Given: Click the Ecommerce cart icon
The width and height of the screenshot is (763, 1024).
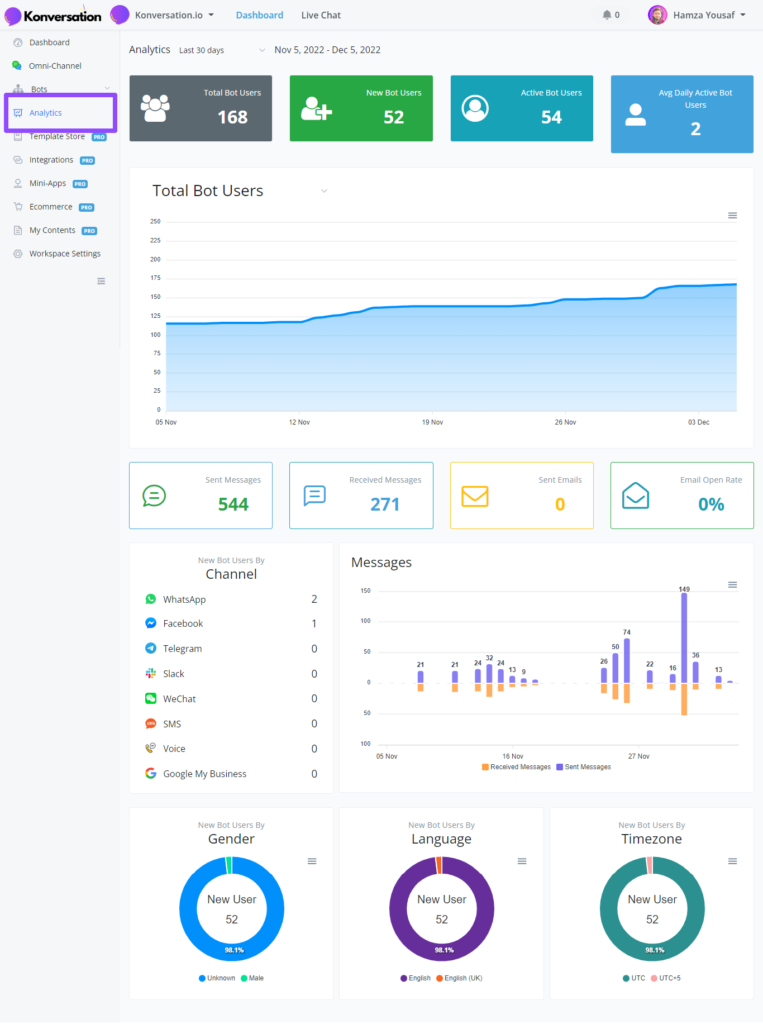Looking at the screenshot, I should [x=18, y=207].
